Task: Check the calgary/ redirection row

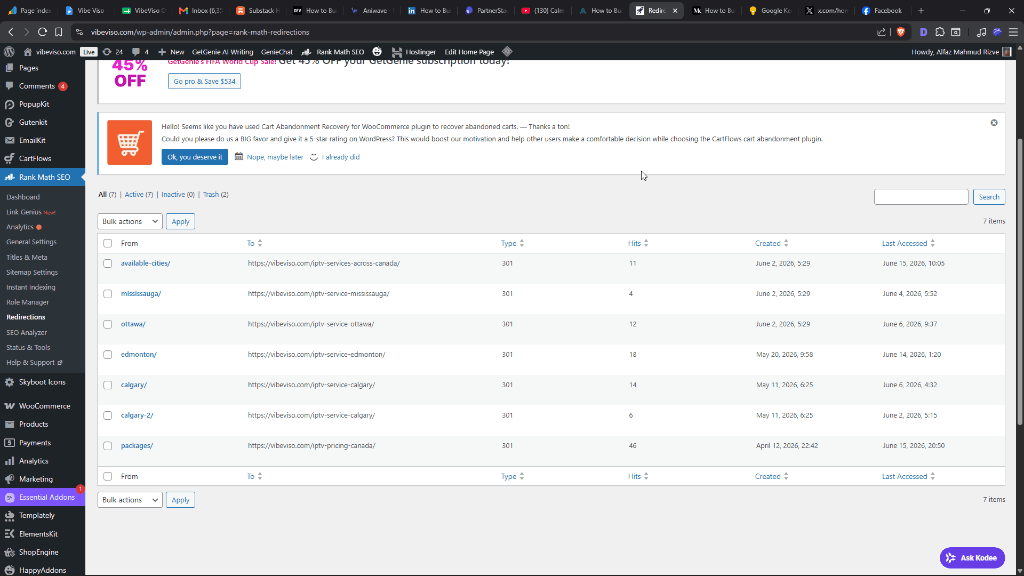Action: point(108,385)
